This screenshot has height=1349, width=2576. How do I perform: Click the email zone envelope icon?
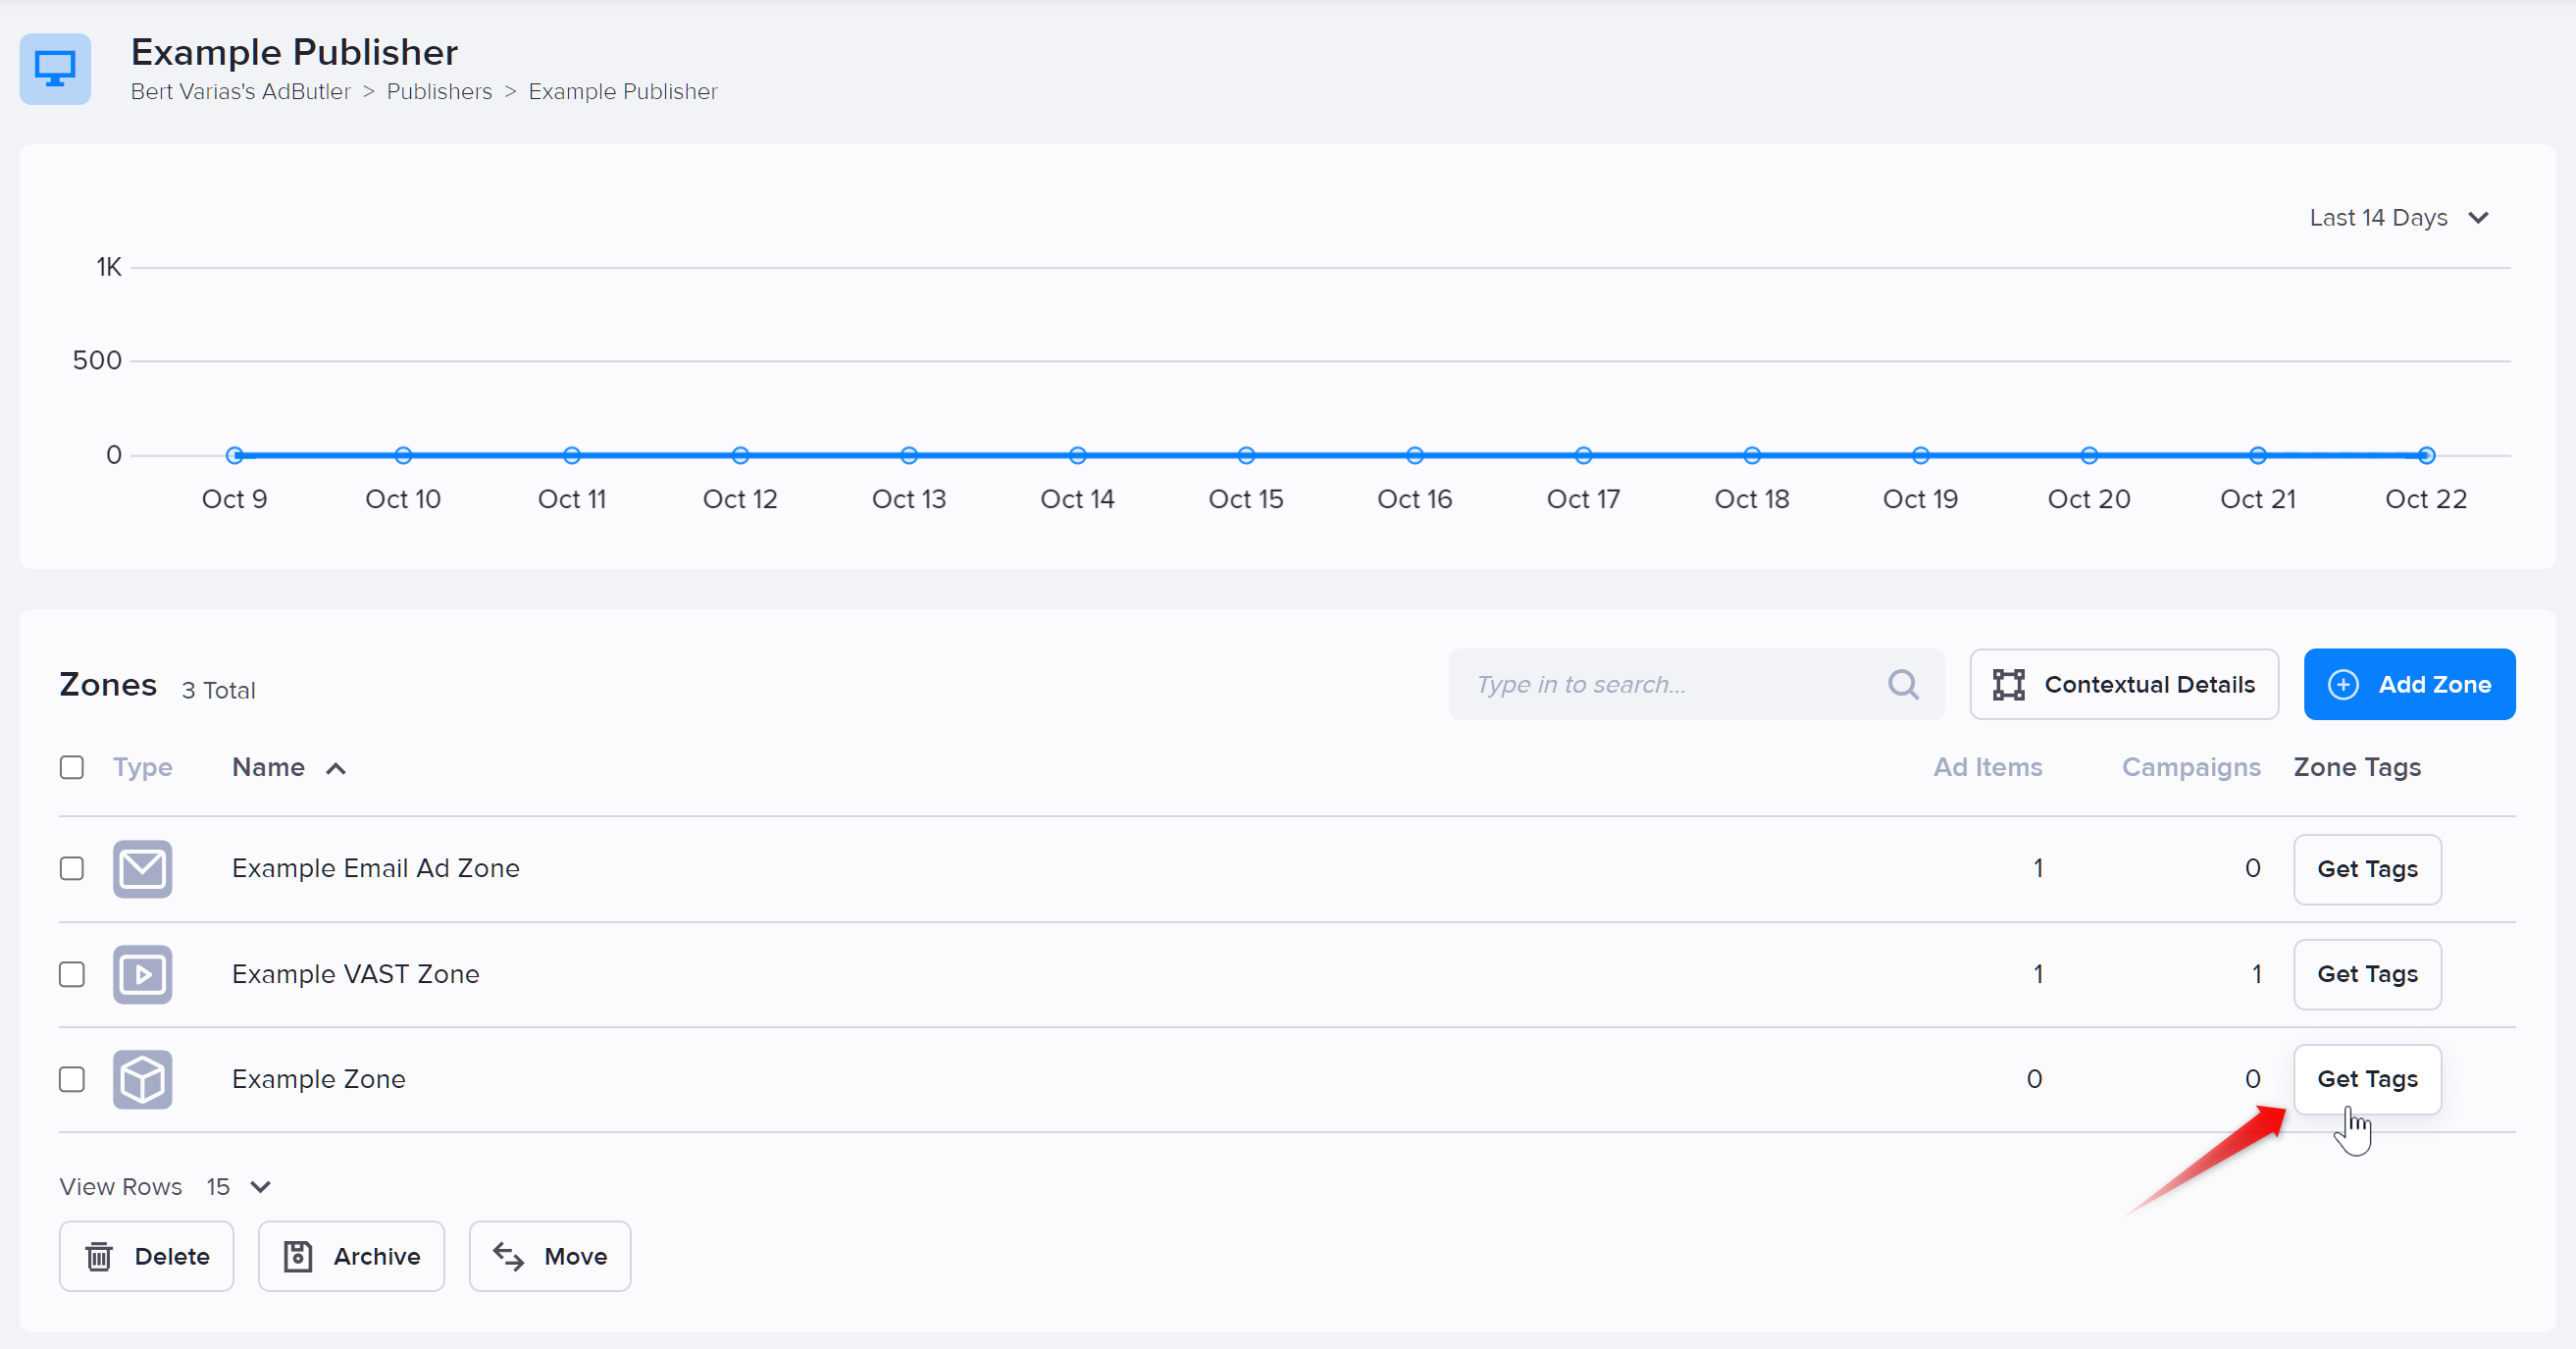click(142, 869)
